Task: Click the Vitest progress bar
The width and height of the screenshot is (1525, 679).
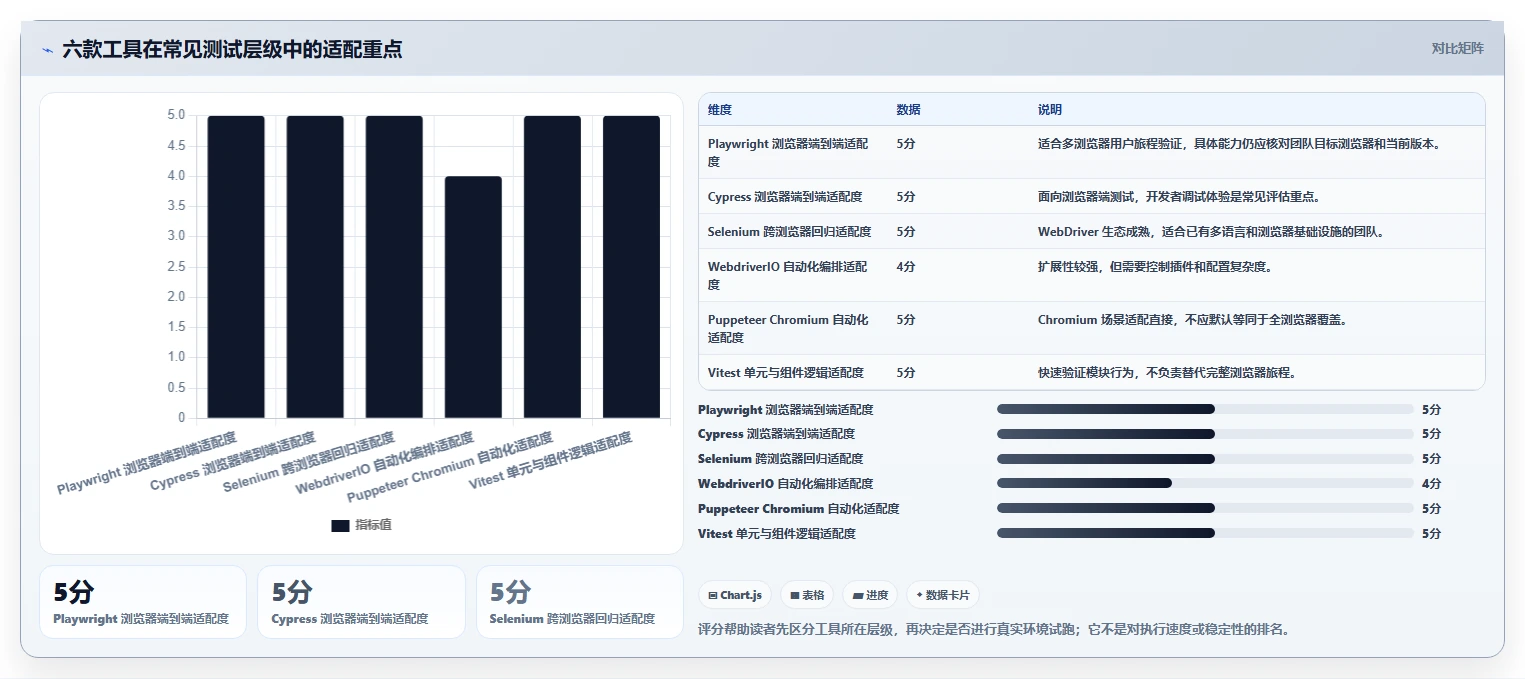Action: point(1205,533)
